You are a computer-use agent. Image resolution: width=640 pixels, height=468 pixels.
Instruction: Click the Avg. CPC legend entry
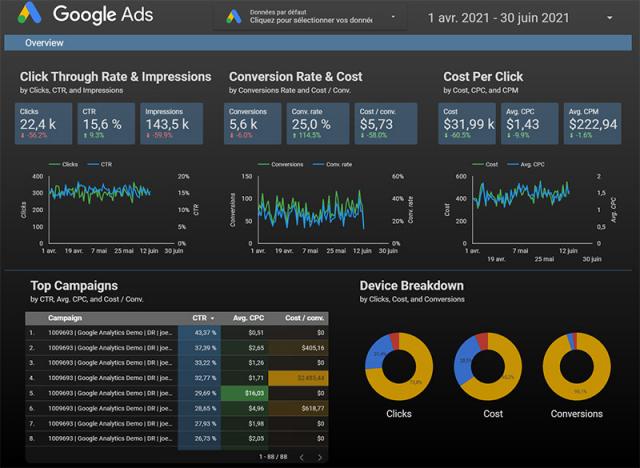click(x=526, y=164)
